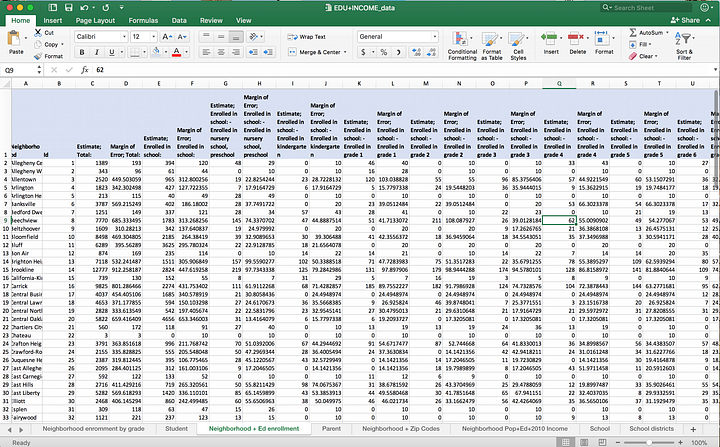Open the Fill dropdown
720x447 pixels.
650,45
